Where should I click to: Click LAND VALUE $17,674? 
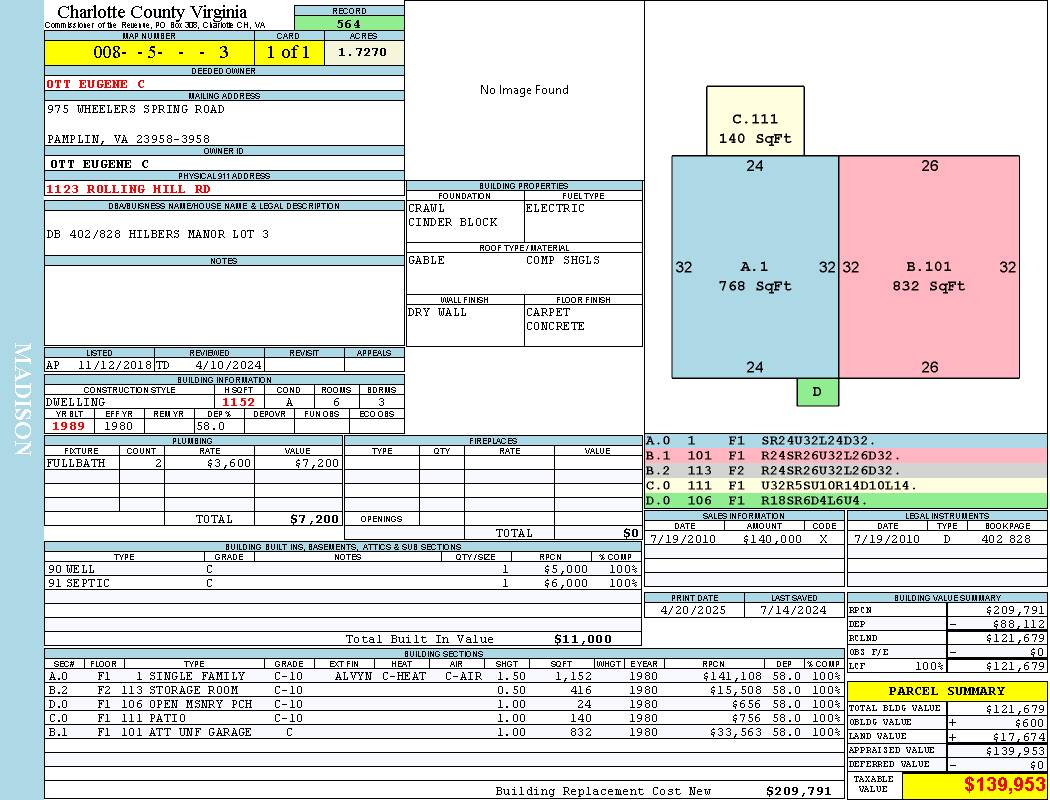(x=1019, y=737)
